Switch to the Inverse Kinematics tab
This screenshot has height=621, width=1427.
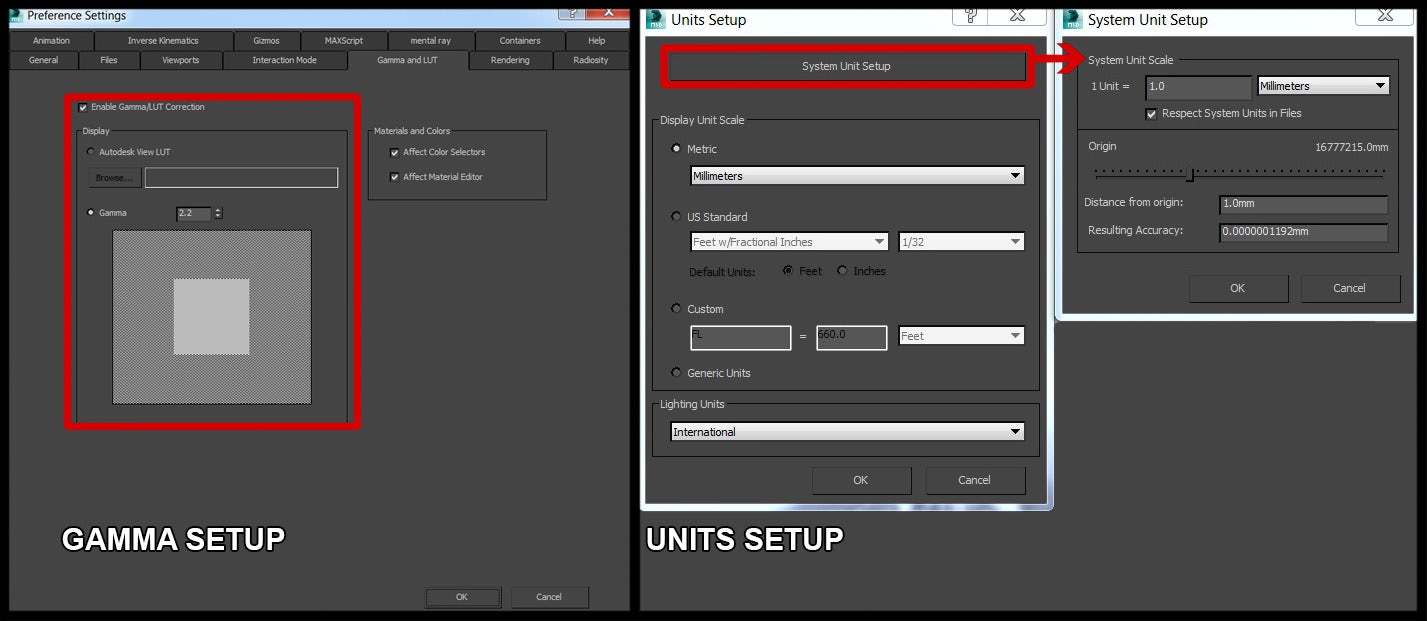(163, 41)
